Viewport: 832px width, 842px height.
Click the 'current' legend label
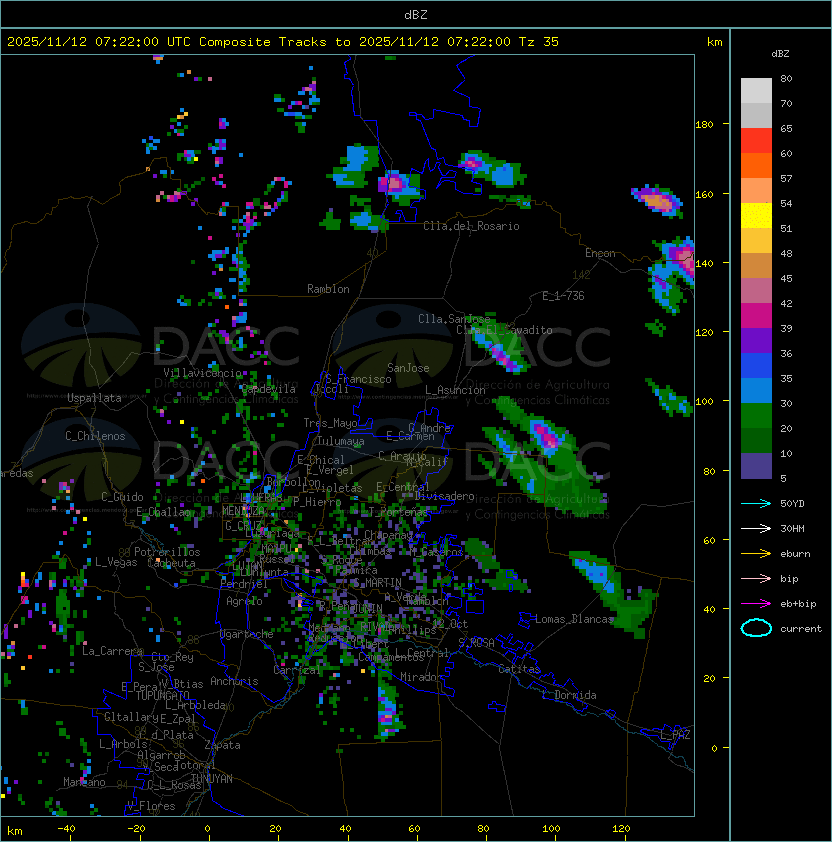pos(801,629)
